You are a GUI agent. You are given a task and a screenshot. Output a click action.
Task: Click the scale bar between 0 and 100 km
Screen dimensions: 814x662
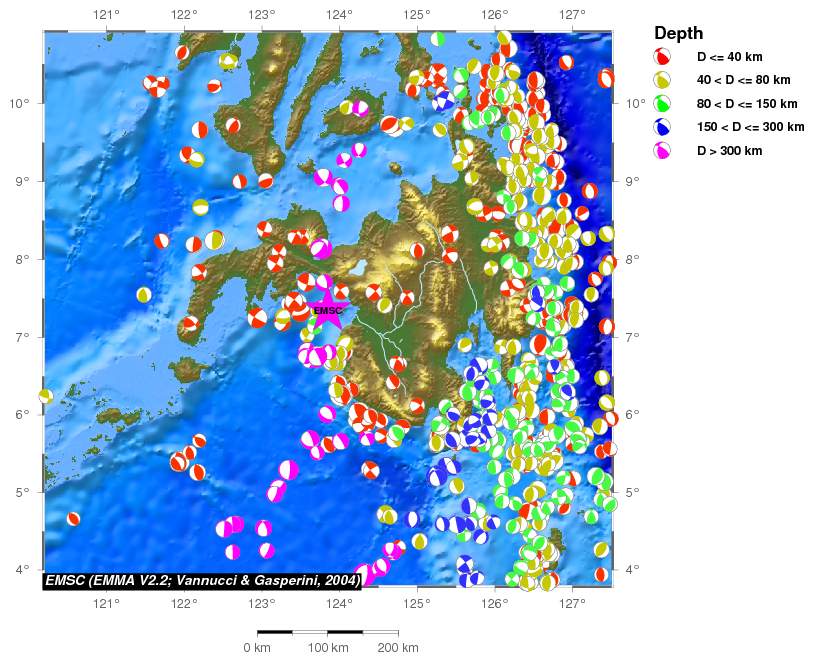click(x=292, y=632)
